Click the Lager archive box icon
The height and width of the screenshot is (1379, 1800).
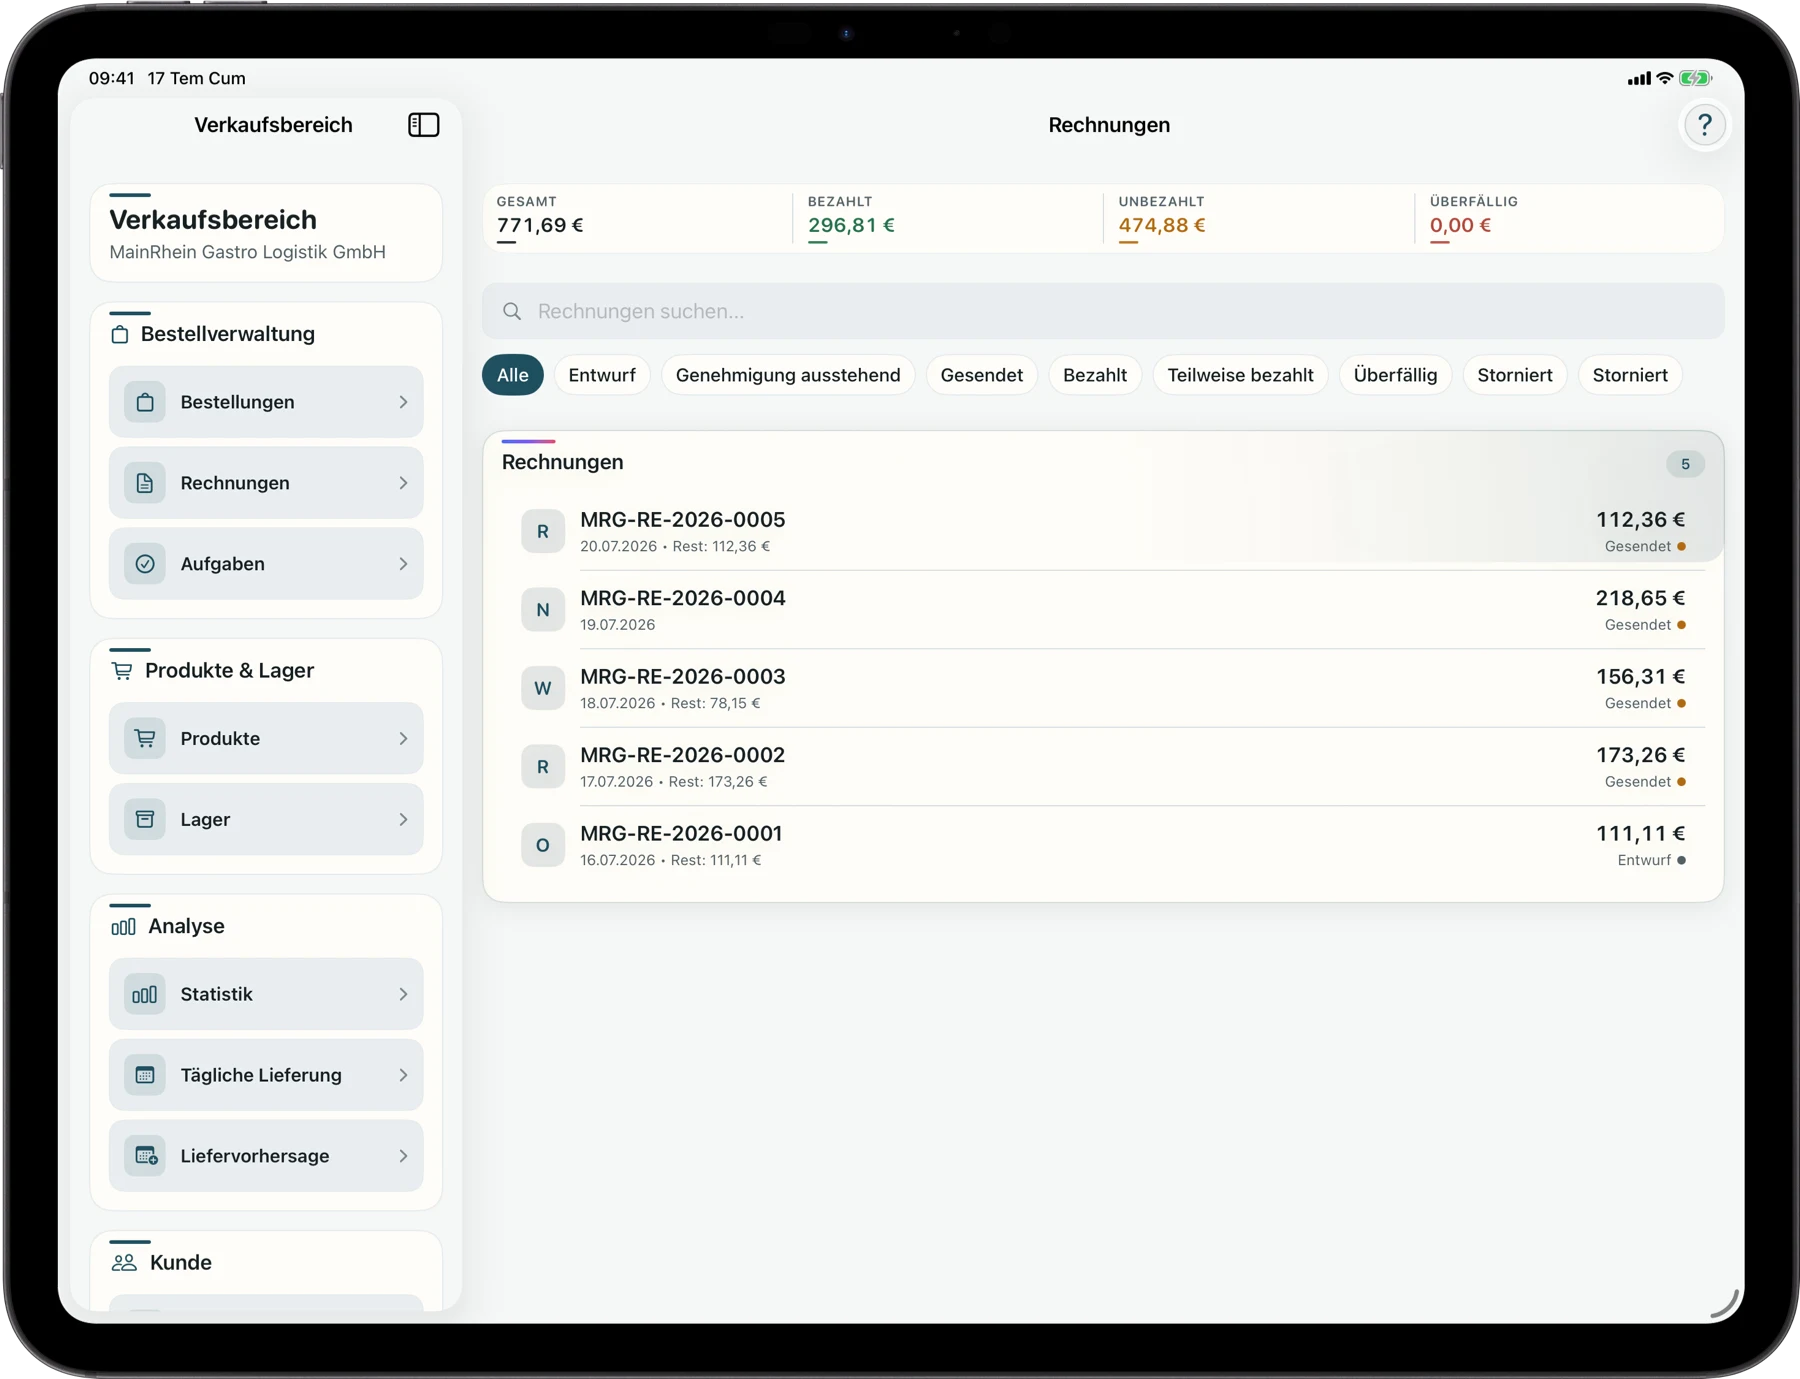pyautogui.click(x=145, y=820)
